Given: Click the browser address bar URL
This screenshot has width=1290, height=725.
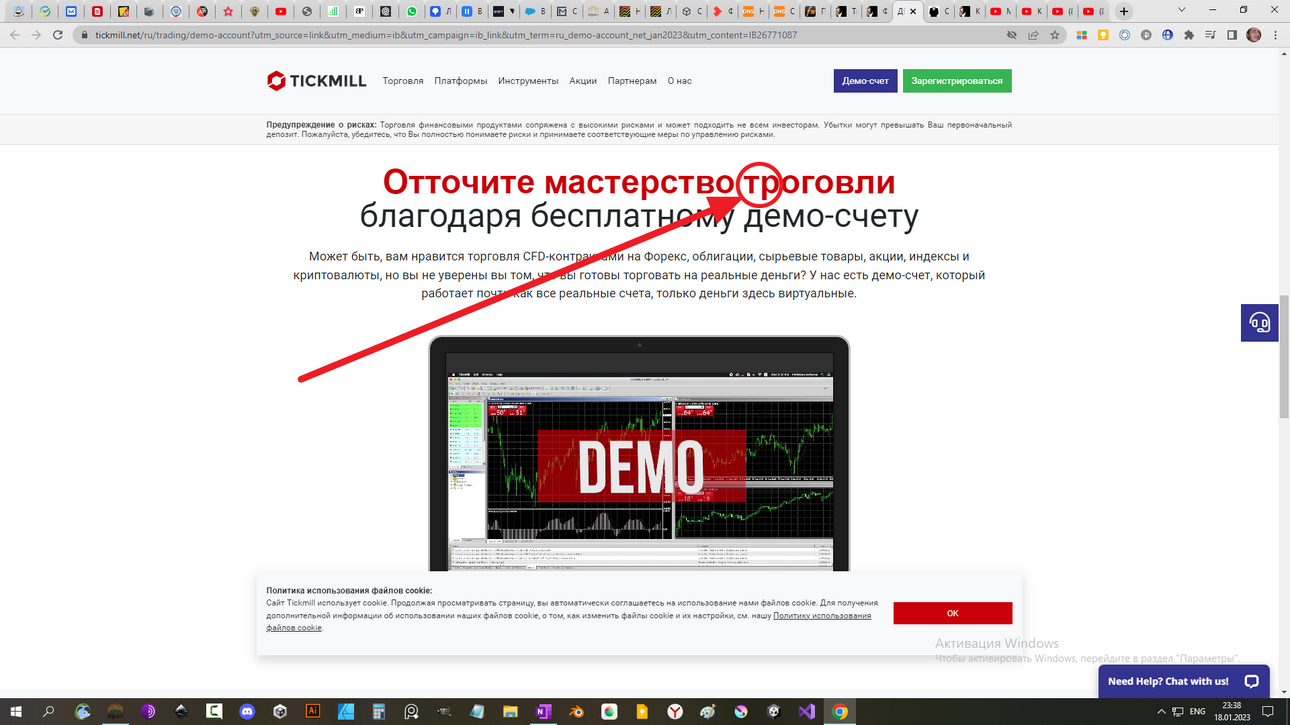Looking at the screenshot, I should [446, 35].
